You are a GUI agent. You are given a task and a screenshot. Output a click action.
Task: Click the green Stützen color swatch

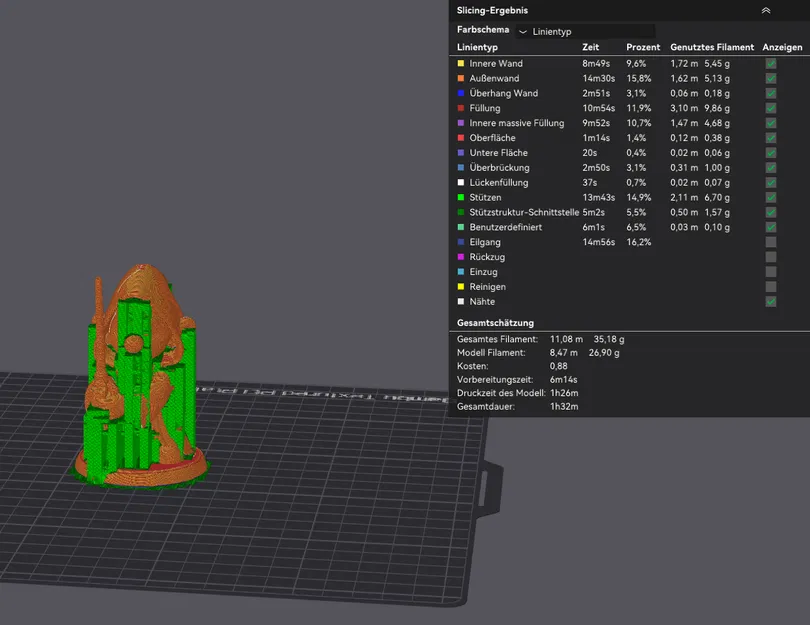click(x=460, y=197)
